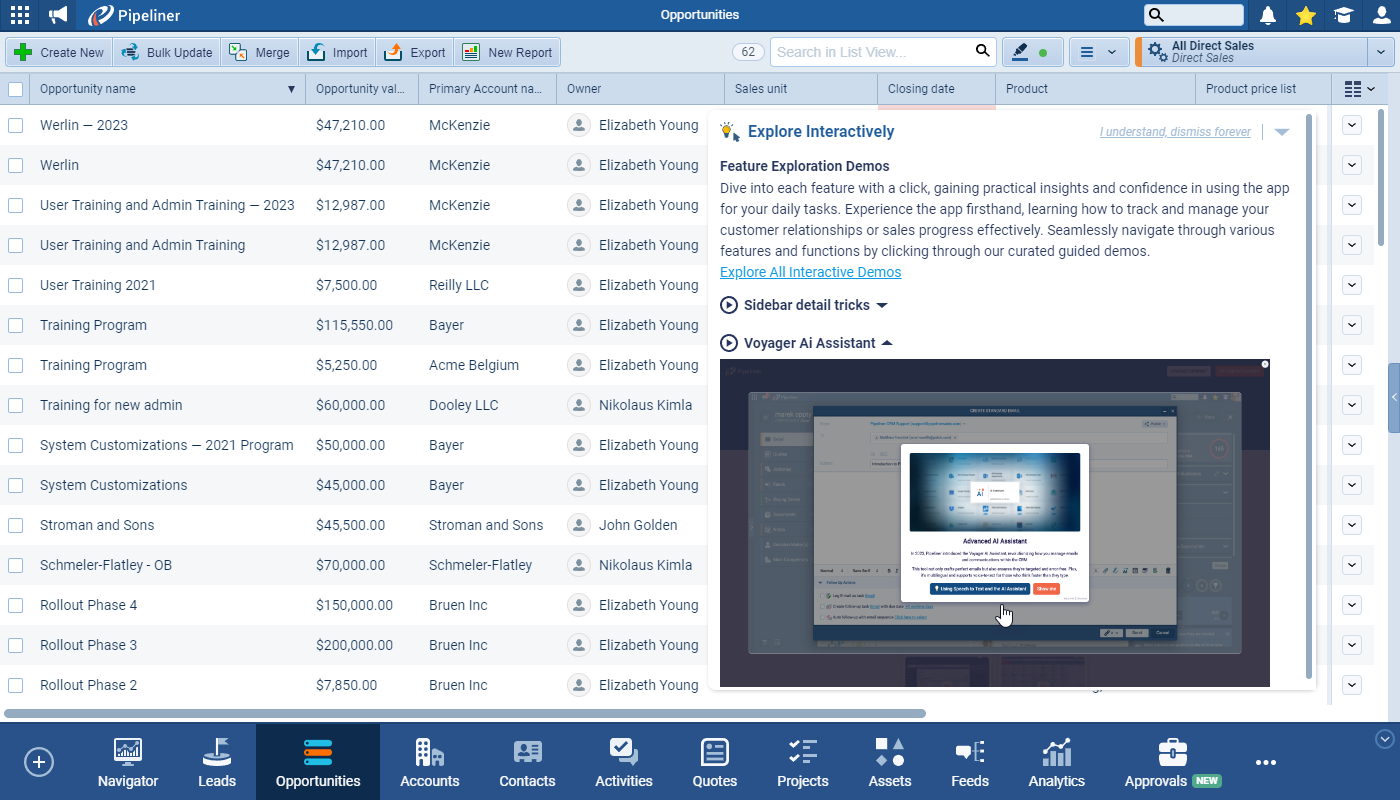The image size is (1400, 800).
Task: Click the Create New button
Action: [59, 53]
